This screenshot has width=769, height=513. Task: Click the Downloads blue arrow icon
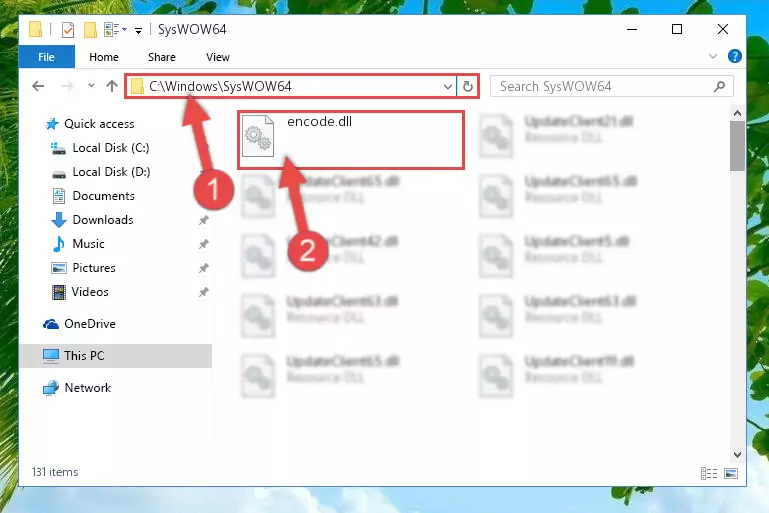coord(59,220)
